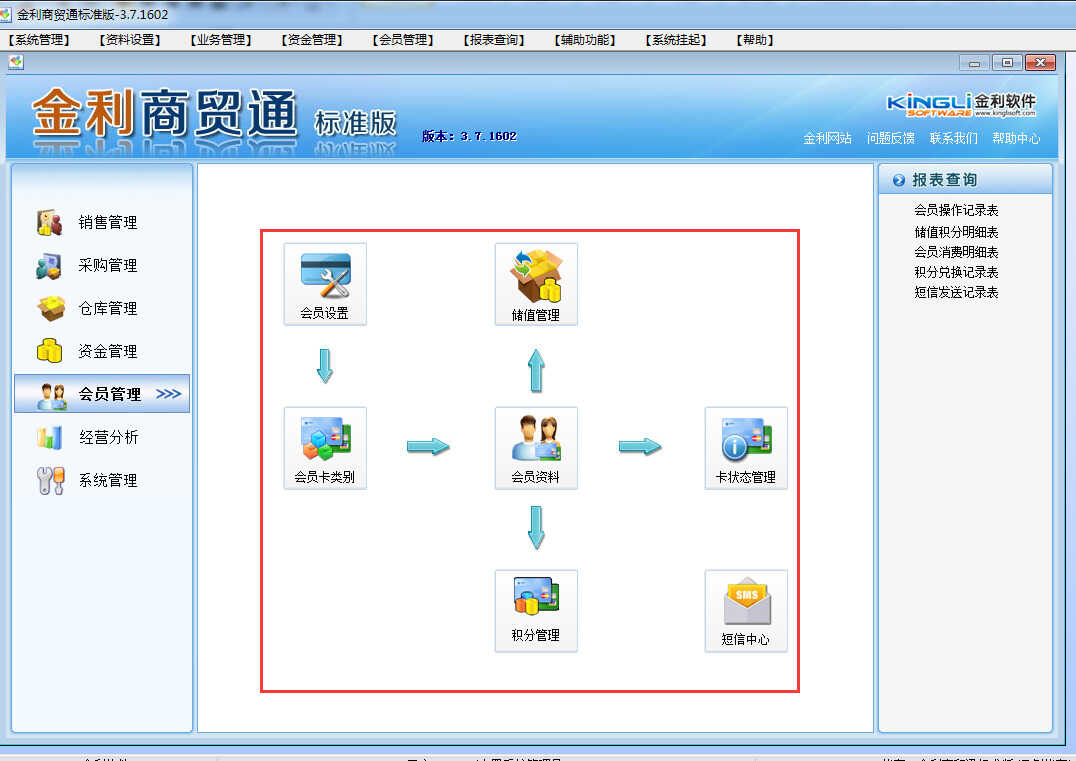
Task: Open the 会员设置 icon
Action: pyautogui.click(x=325, y=283)
